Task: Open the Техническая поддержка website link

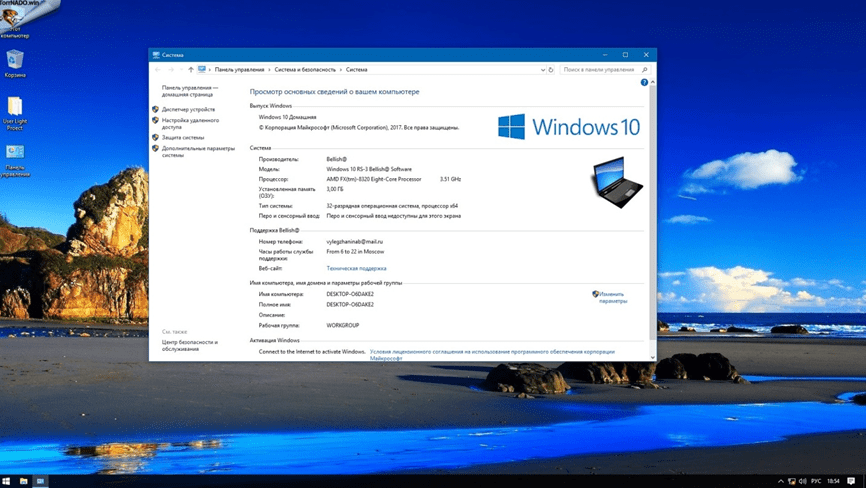Action: (x=356, y=268)
